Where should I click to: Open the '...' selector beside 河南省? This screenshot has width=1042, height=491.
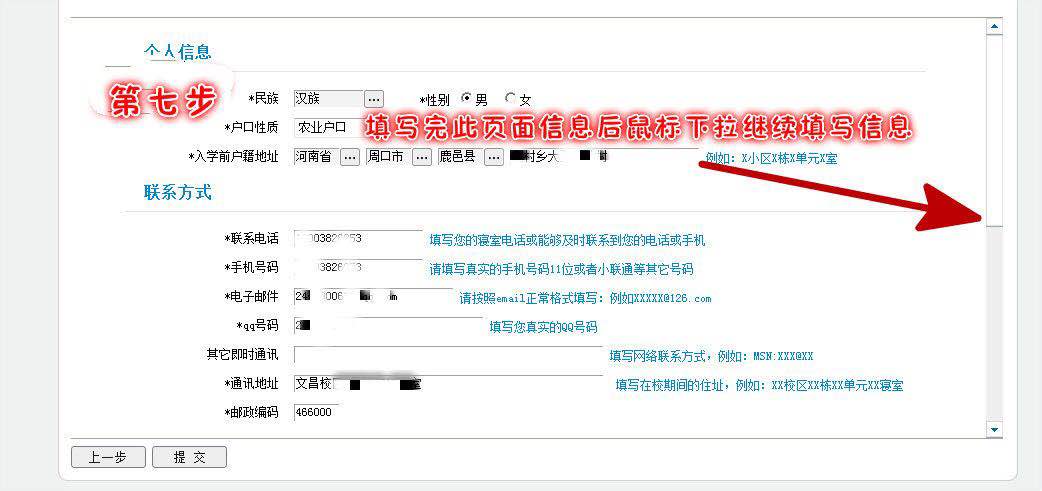pyautogui.click(x=350, y=157)
